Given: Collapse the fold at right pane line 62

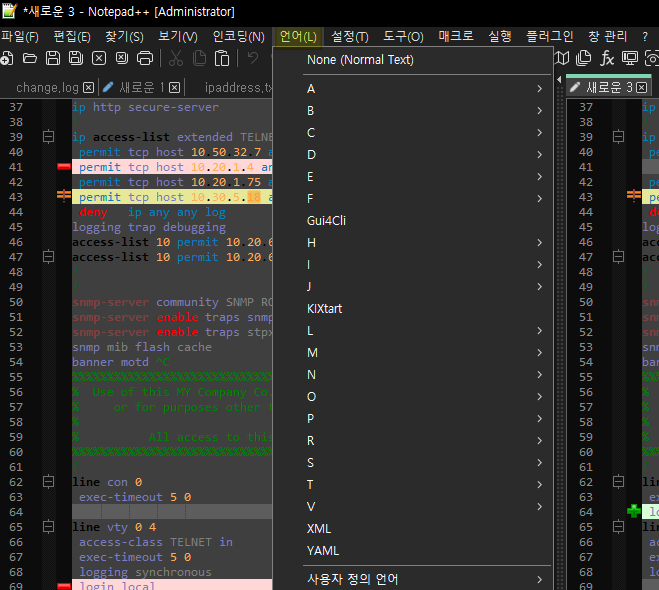Looking at the screenshot, I should (619, 482).
